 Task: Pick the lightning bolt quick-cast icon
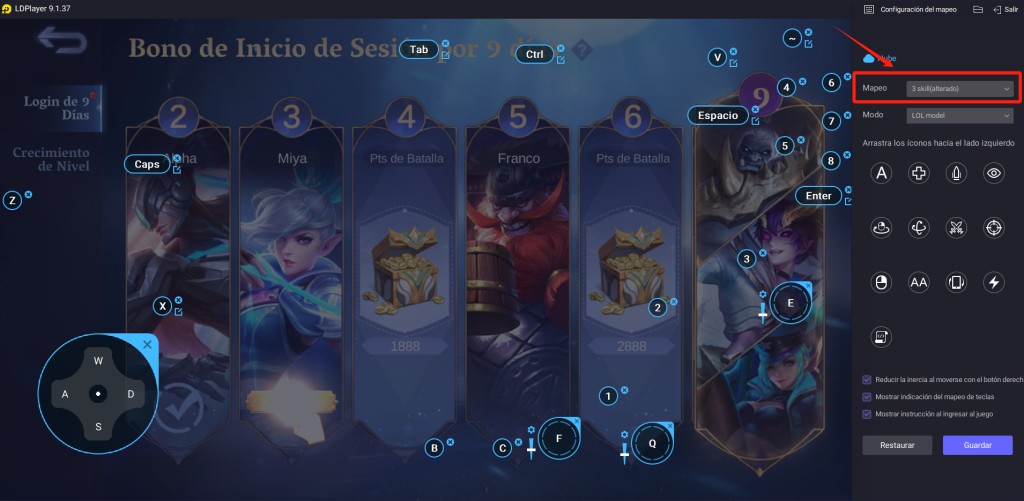click(994, 283)
